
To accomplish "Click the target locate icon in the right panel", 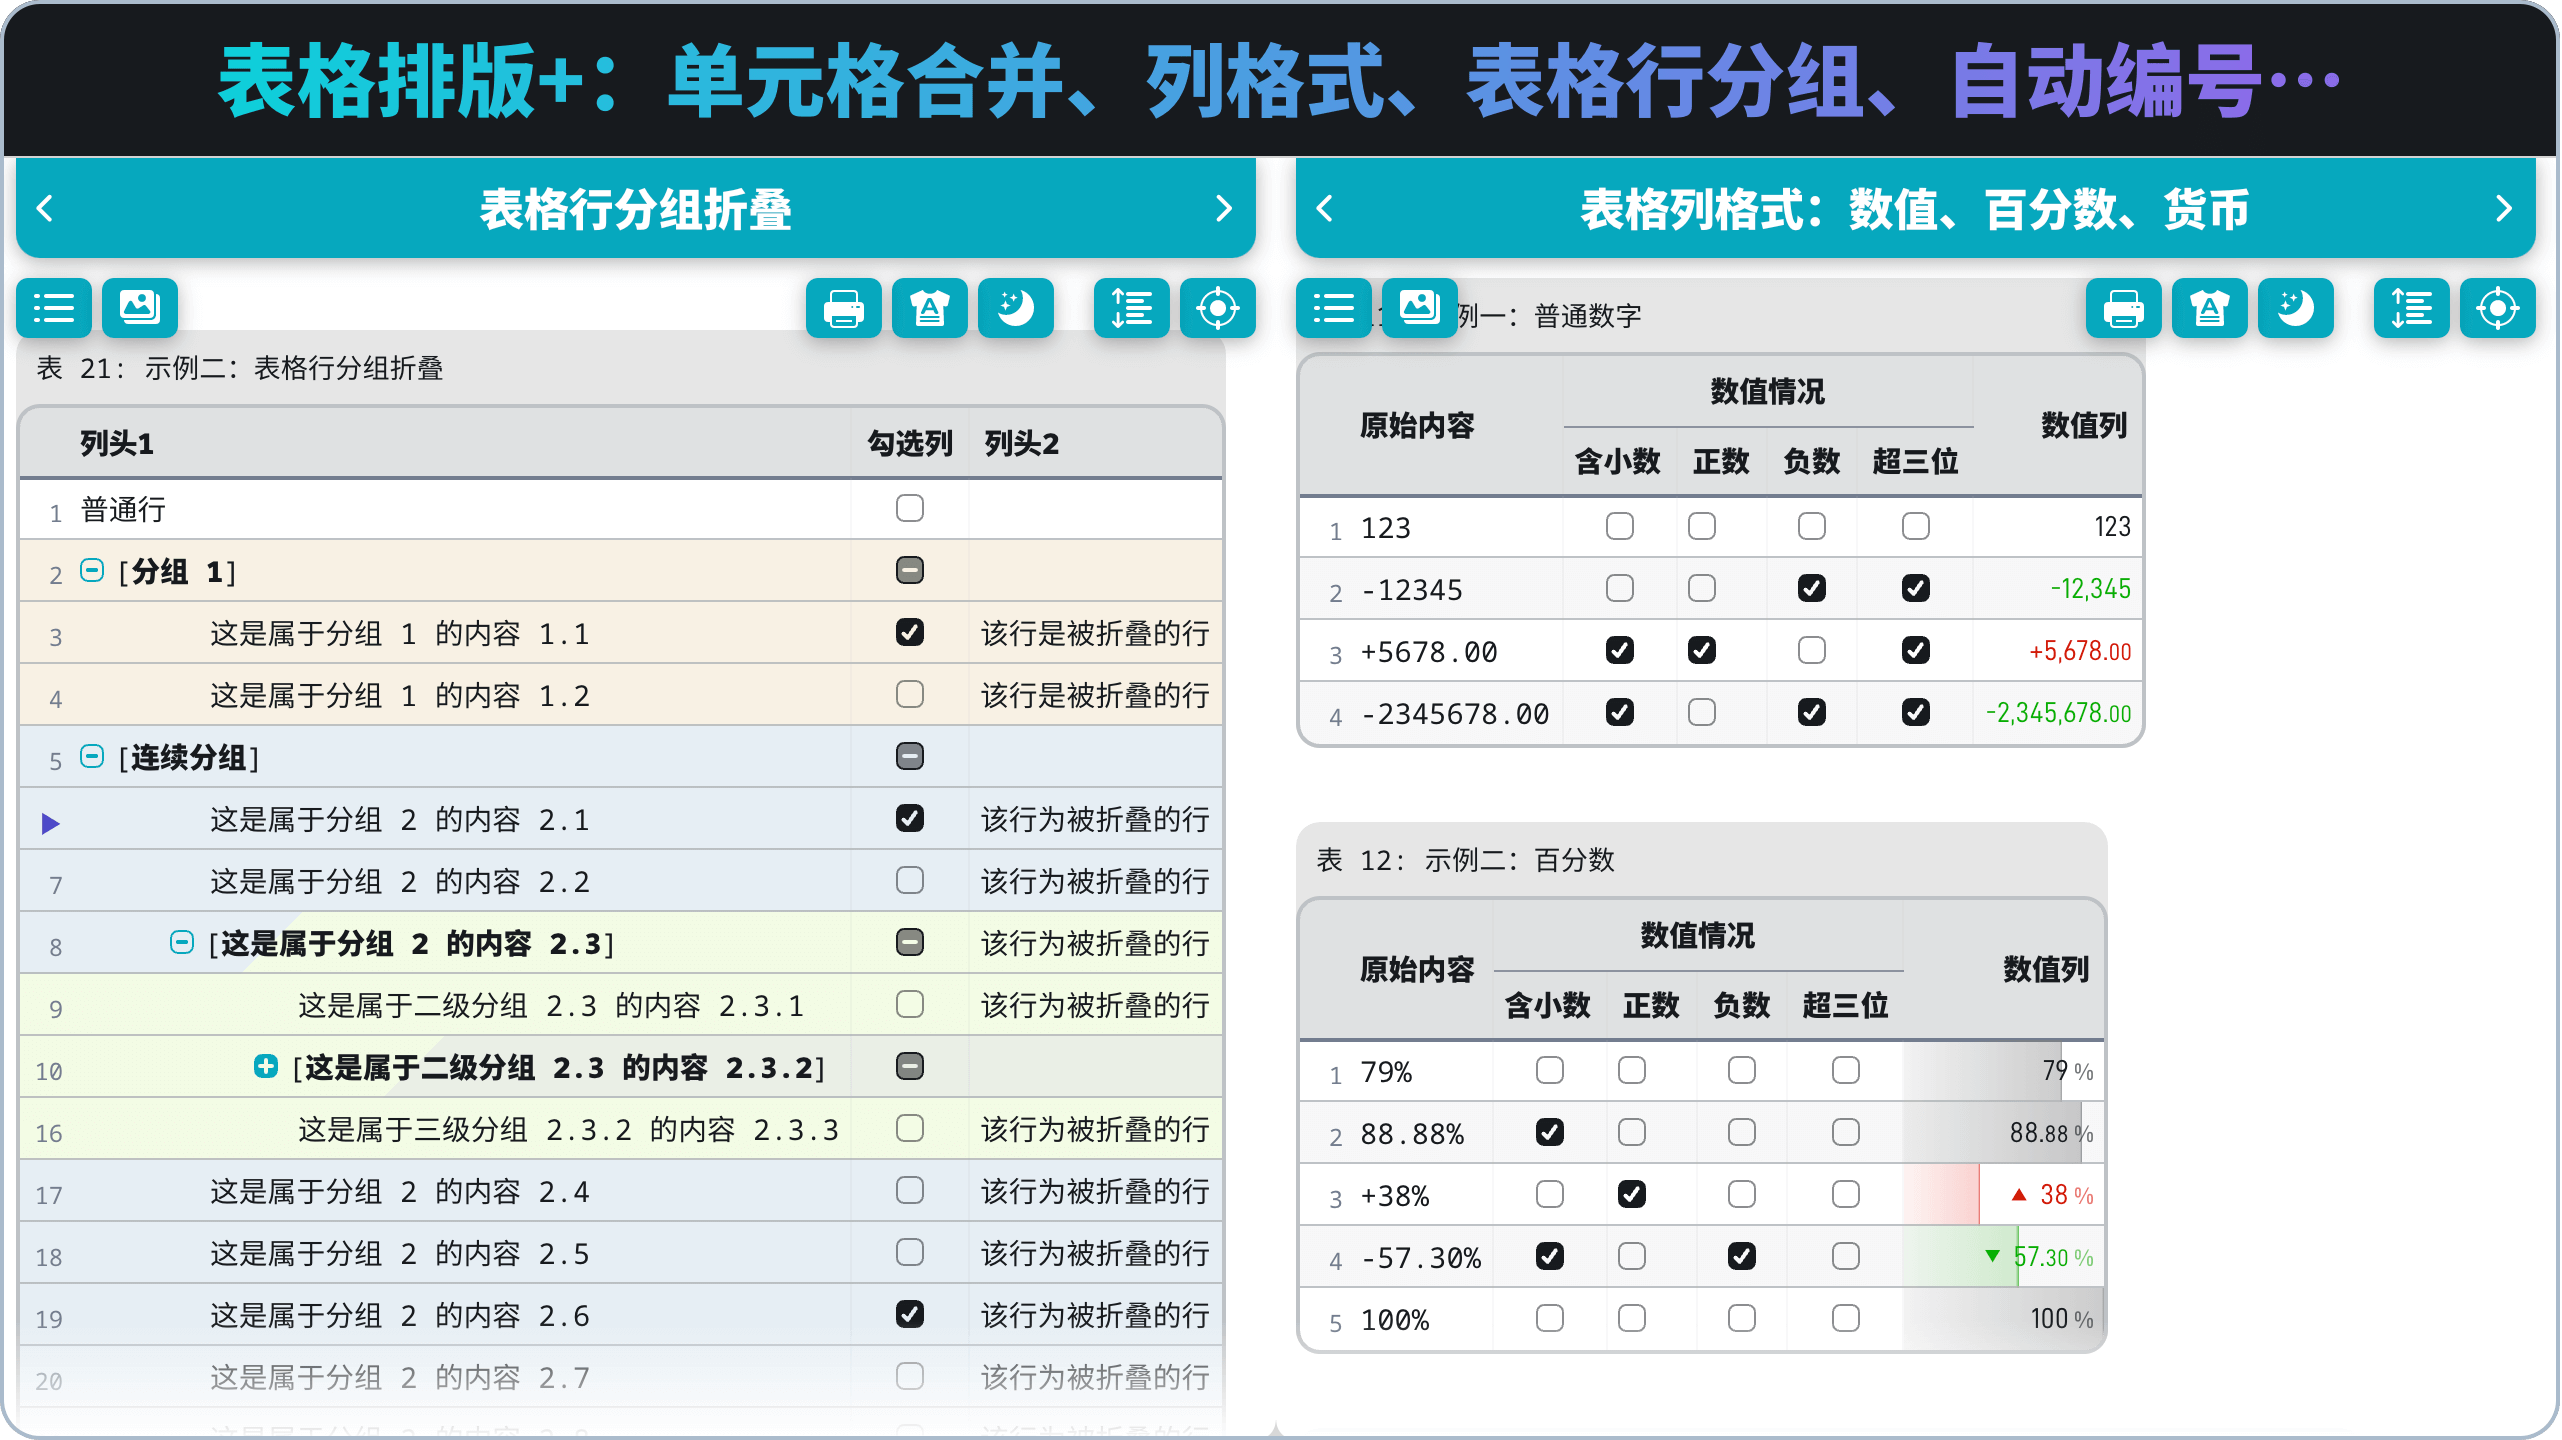I will click(2498, 308).
